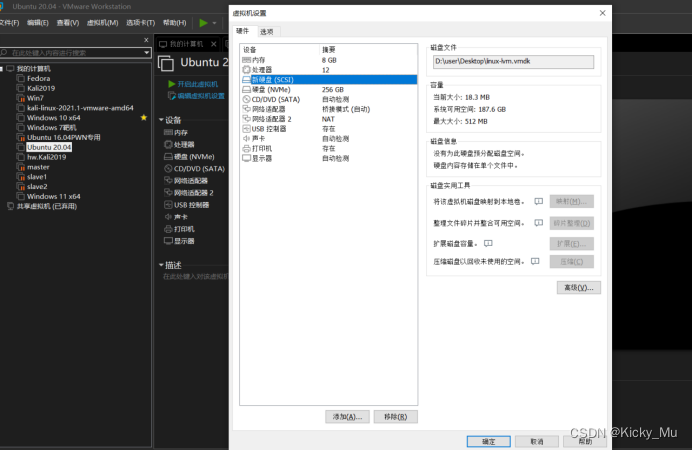This screenshot has width=693, height=450.
Task: Open the 选项卡(T) menu
Action: tap(141, 23)
